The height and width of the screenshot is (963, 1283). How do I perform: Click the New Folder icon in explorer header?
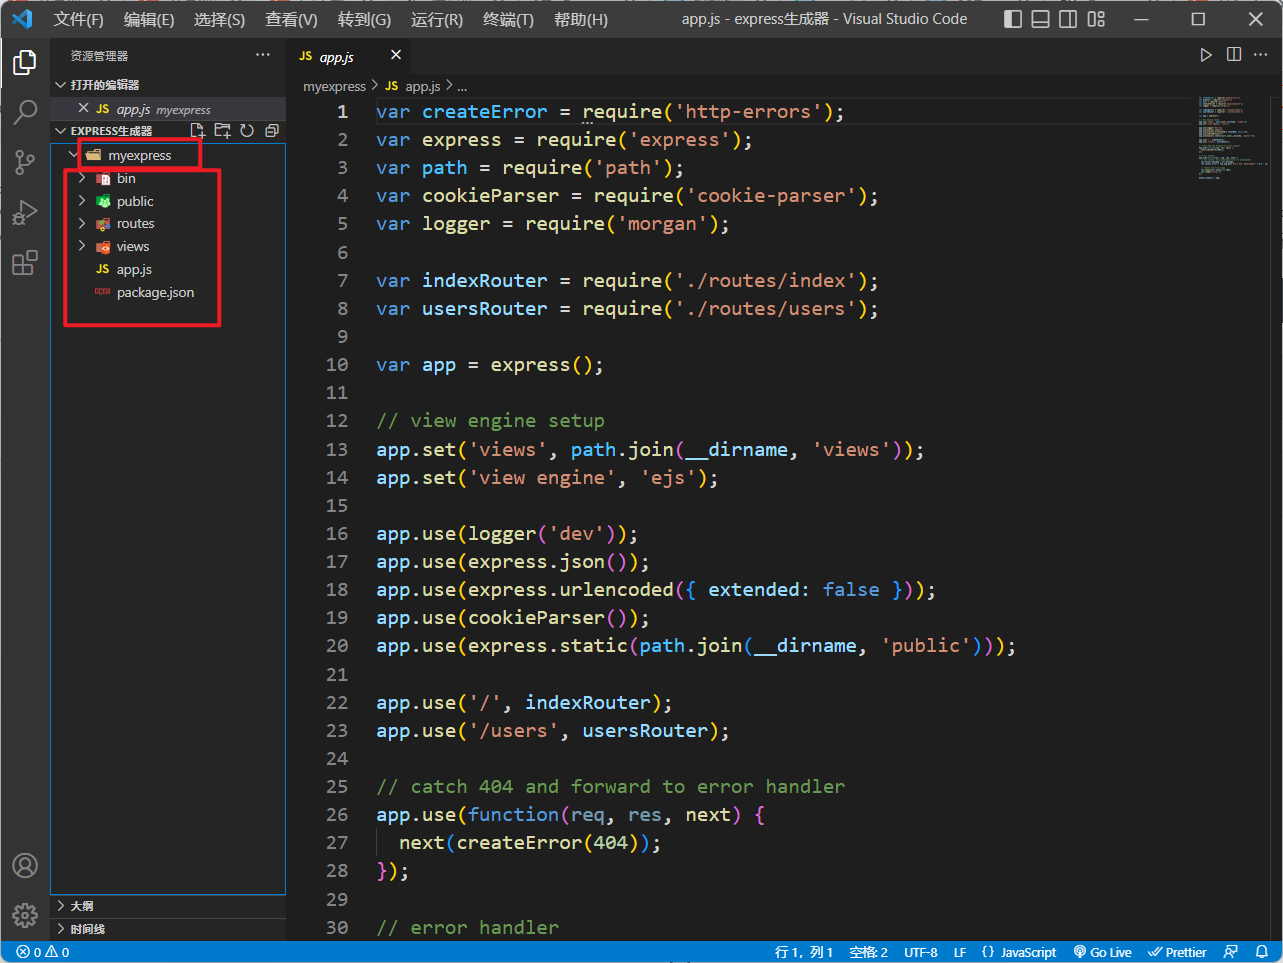(x=222, y=130)
